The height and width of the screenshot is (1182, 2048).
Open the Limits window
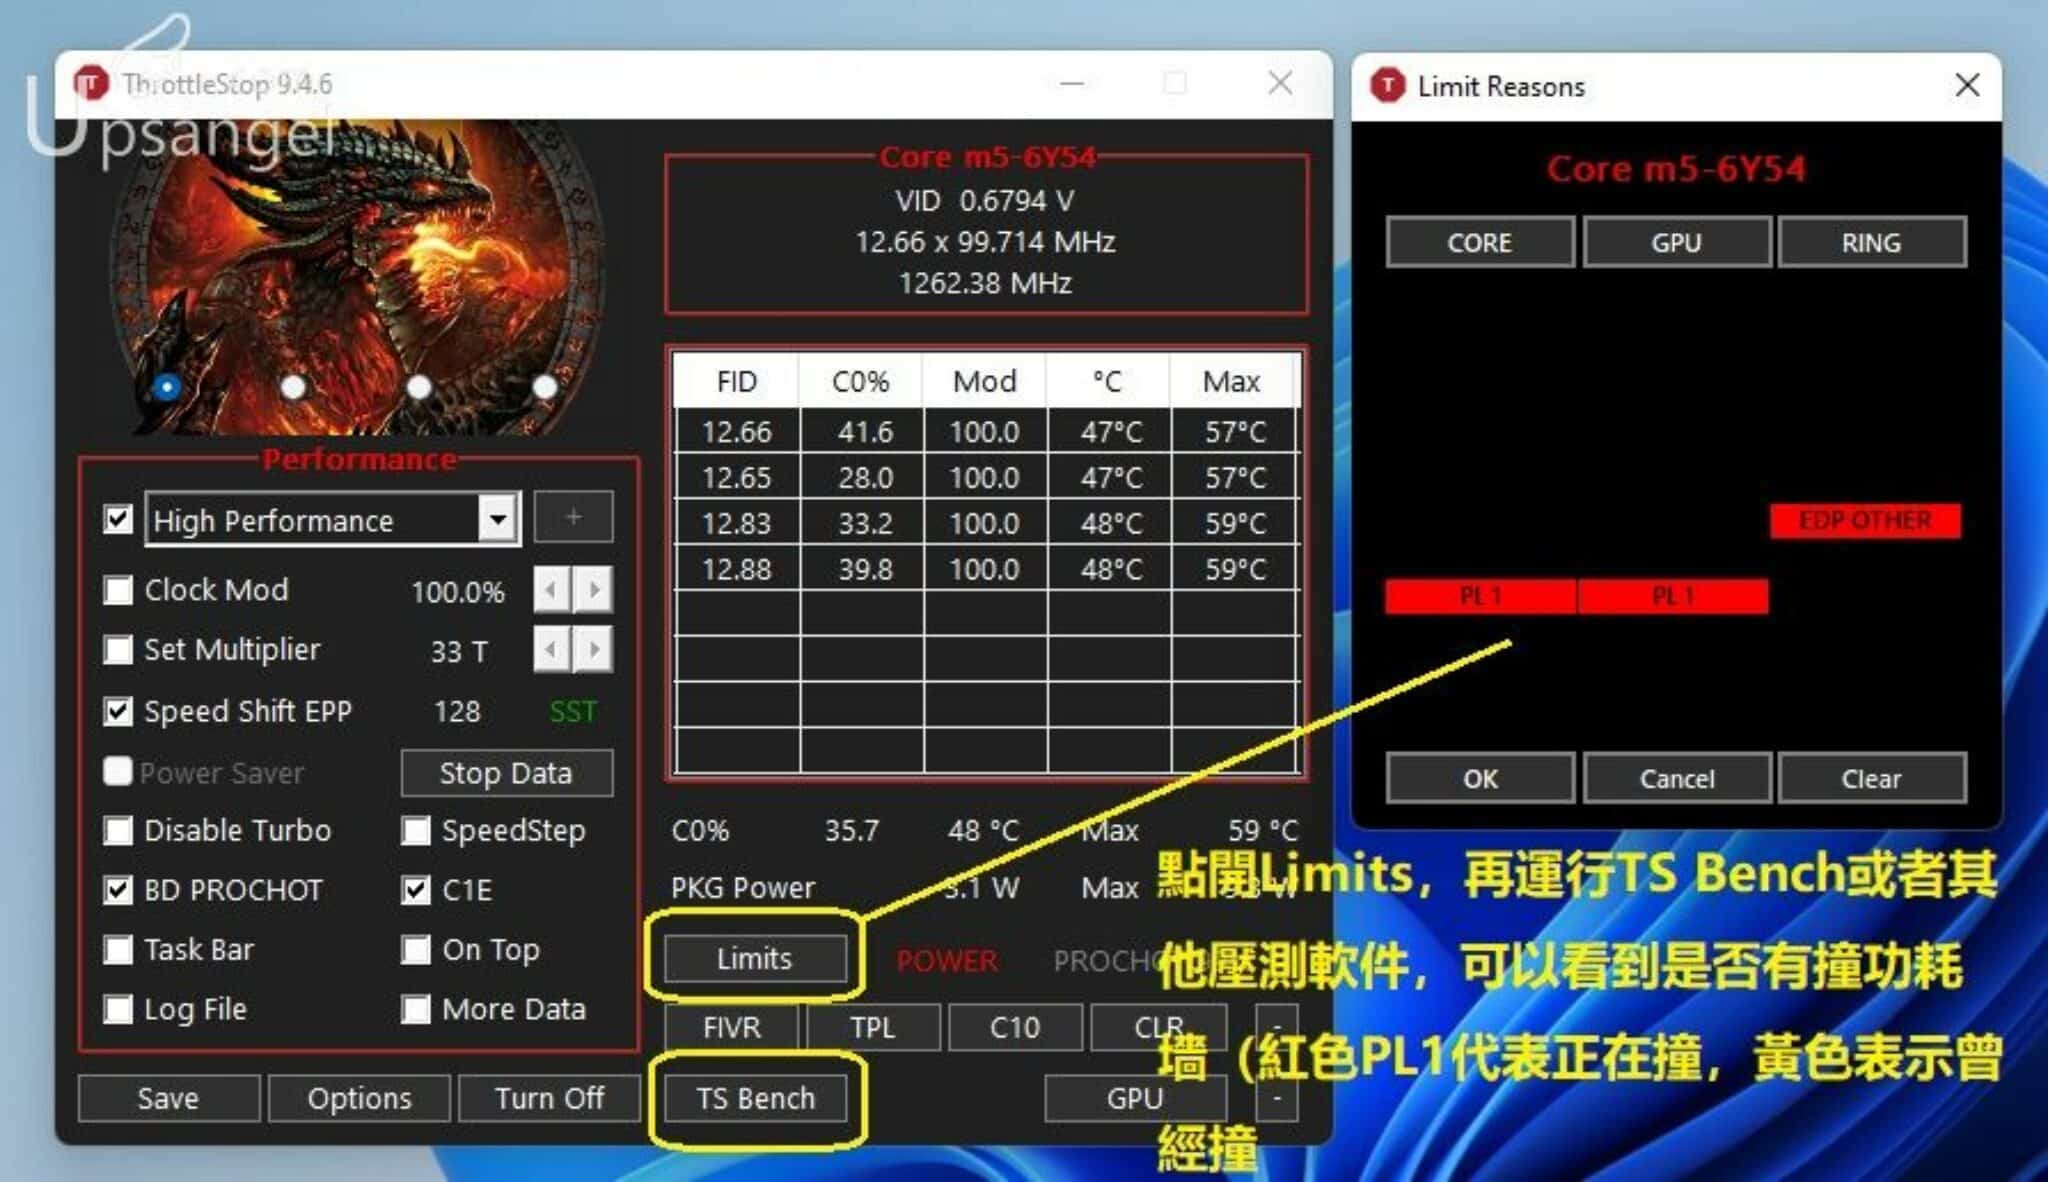[755, 959]
